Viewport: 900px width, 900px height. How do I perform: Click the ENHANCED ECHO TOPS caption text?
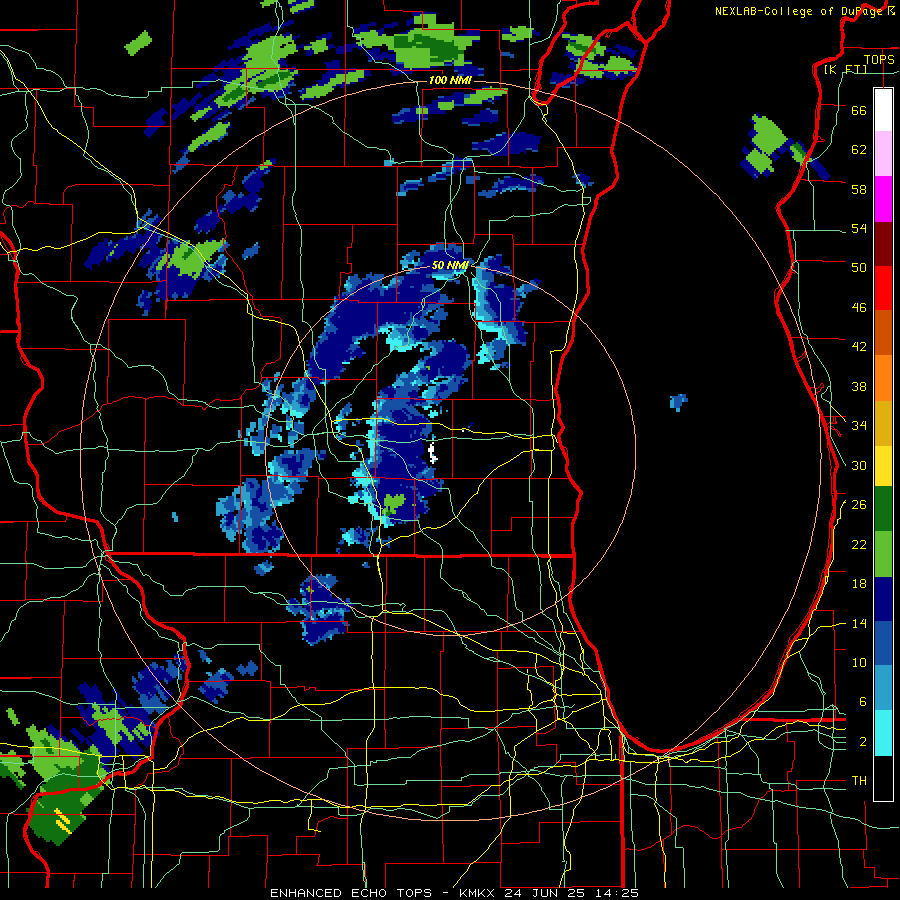350,893
